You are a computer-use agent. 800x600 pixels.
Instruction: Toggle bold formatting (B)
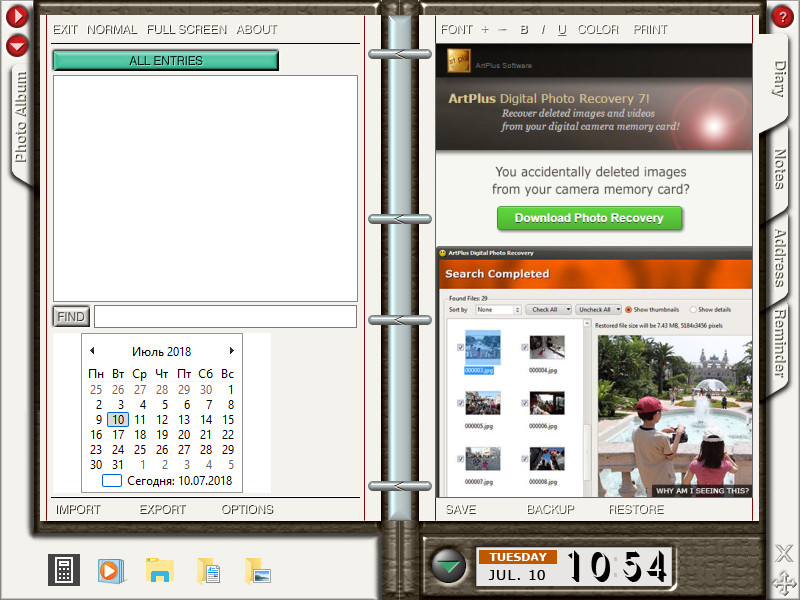point(524,30)
